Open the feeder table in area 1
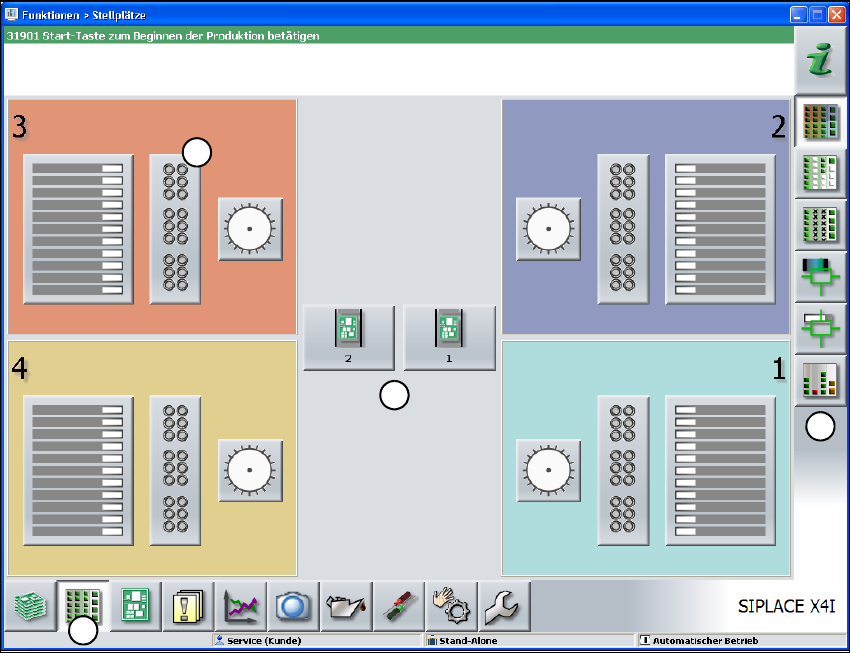850x653 pixels. (720, 470)
